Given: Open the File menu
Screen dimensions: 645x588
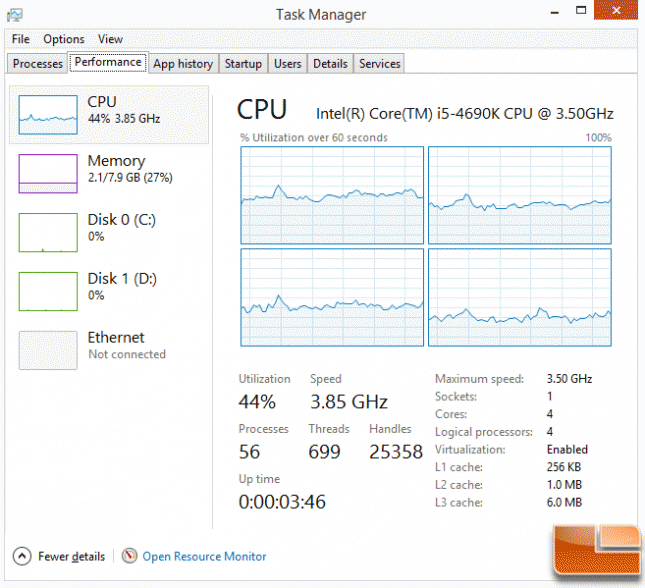Looking at the screenshot, I should point(21,39).
